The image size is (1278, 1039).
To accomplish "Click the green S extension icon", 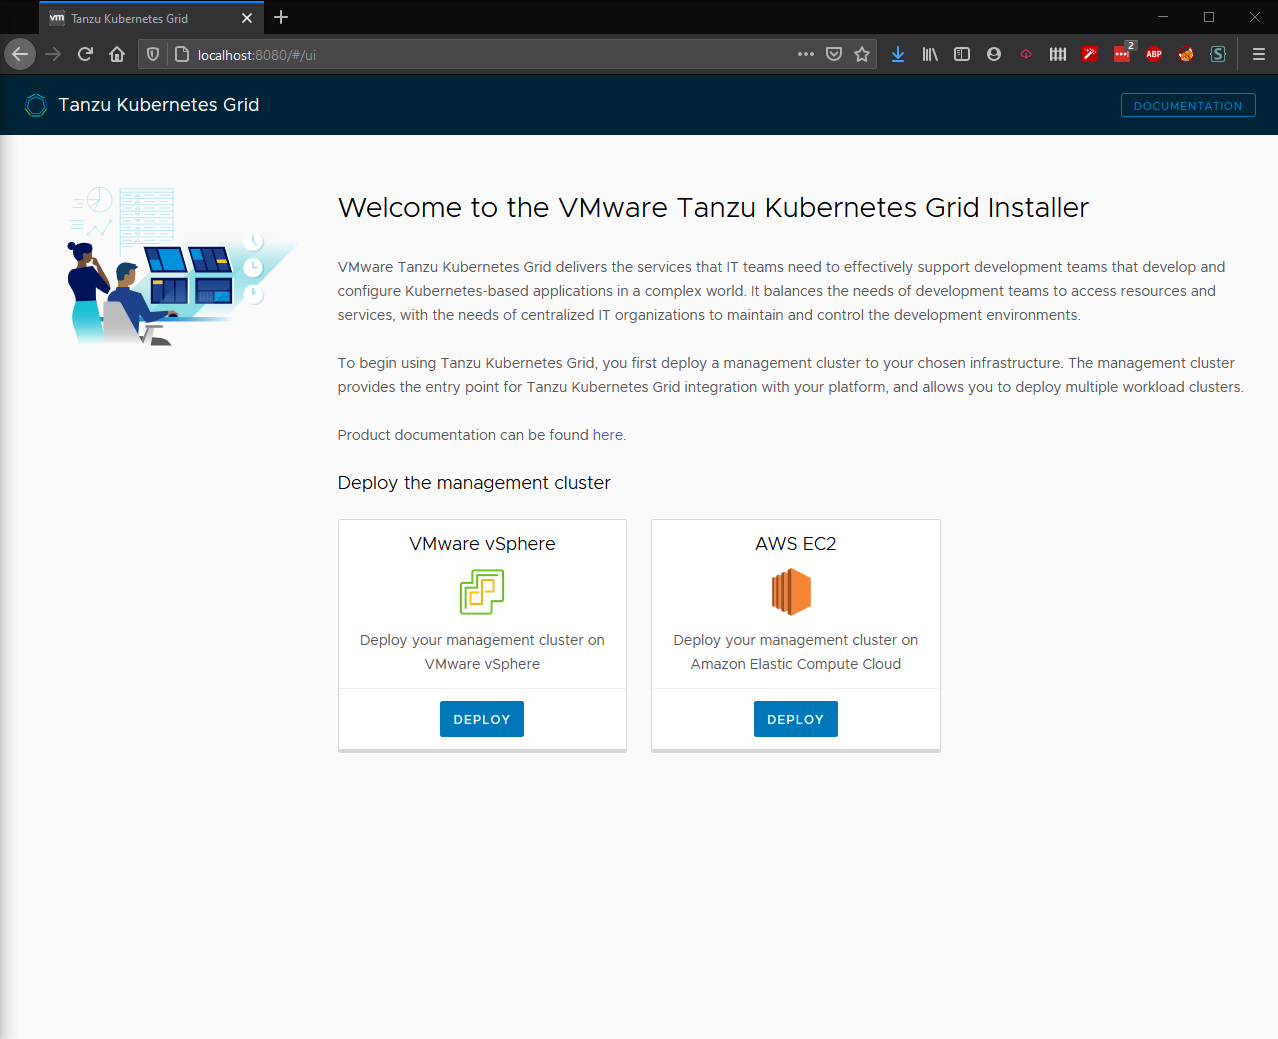I will 1218,54.
